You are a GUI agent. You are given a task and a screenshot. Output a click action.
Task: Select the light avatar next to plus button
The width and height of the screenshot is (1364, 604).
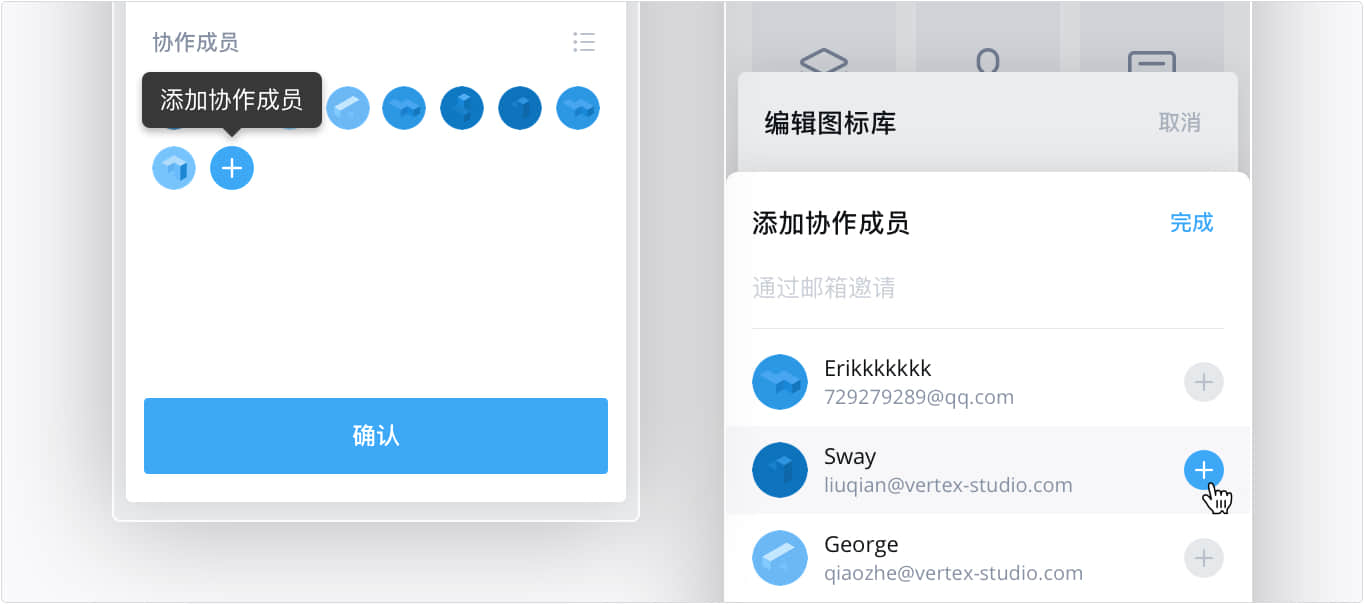(x=174, y=168)
